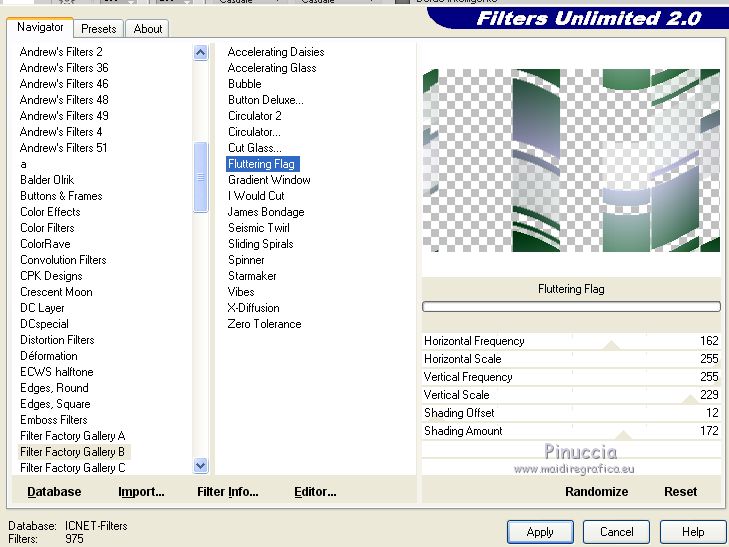This screenshot has height=547, width=729.
Task: Choose Gradient Window filter
Action: (x=269, y=180)
